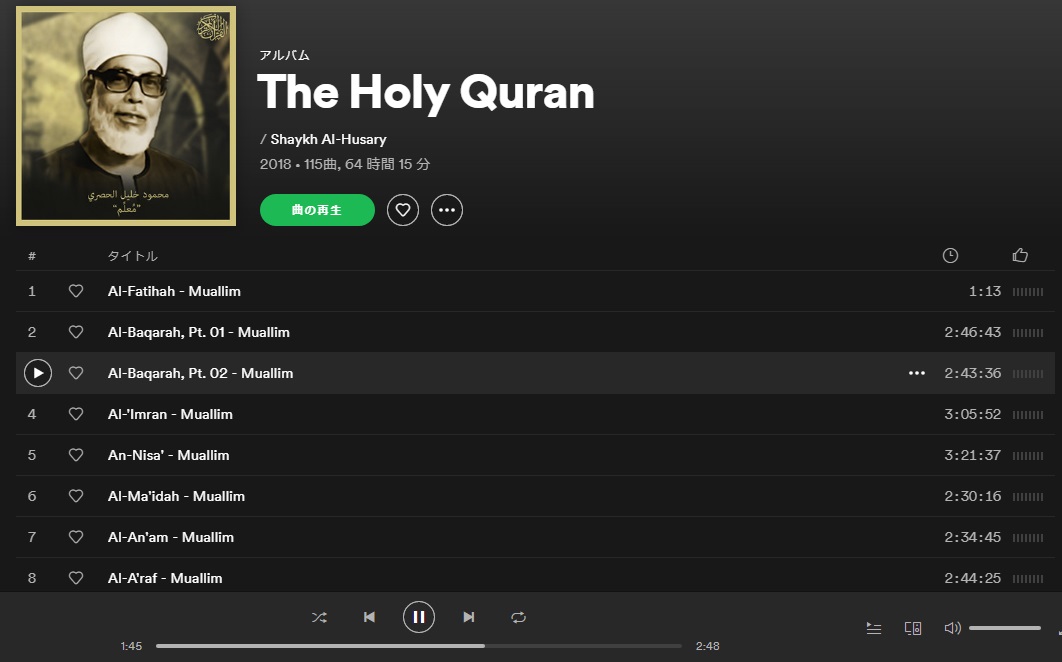Toggle shuffle playback icon

(319, 617)
